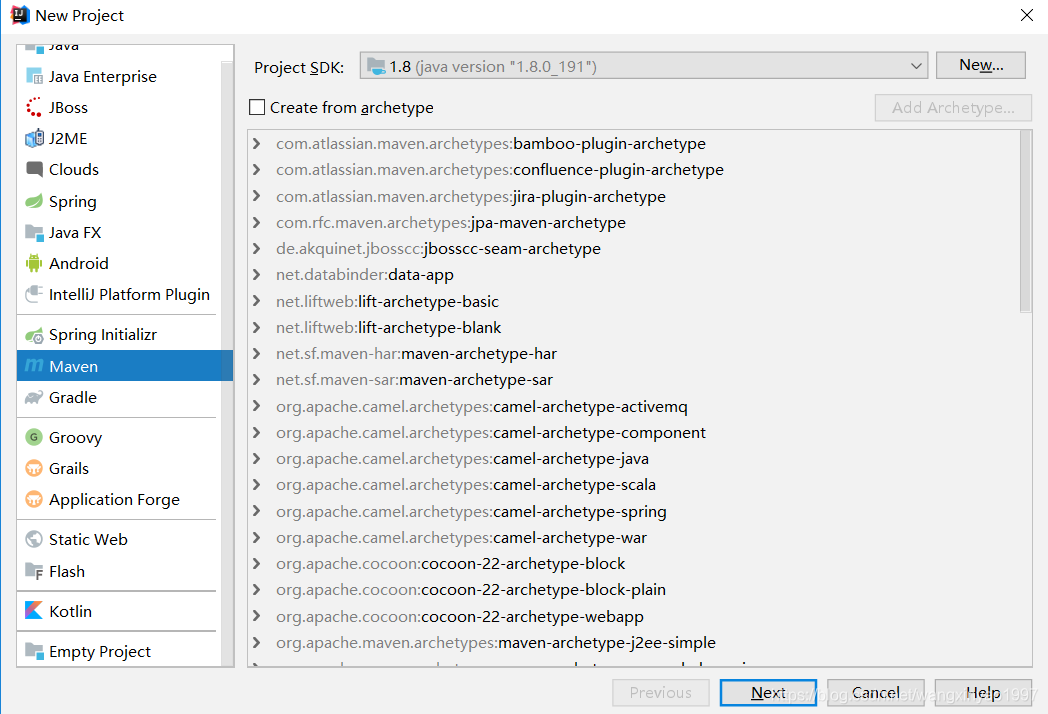Click the Android robot icon
This screenshot has height=714, width=1048.
click(x=34, y=263)
